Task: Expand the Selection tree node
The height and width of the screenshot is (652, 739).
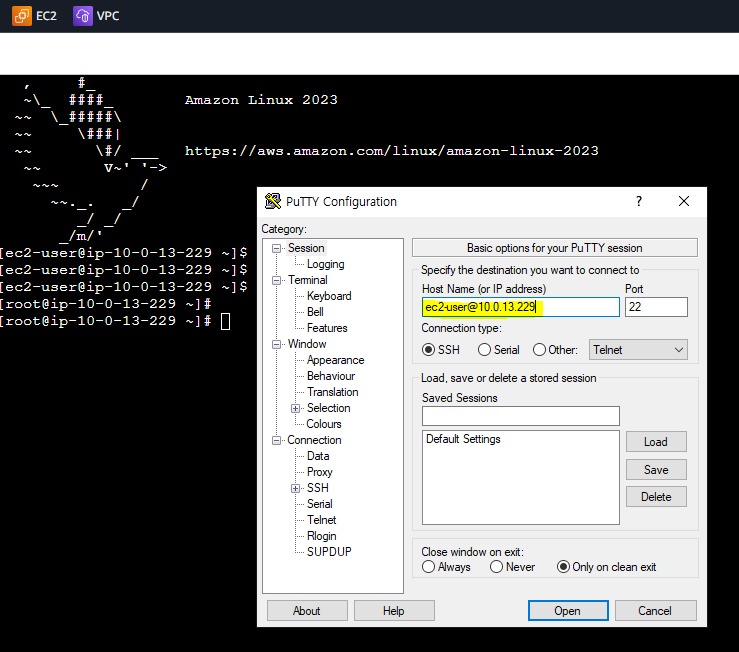Action: pos(296,408)
